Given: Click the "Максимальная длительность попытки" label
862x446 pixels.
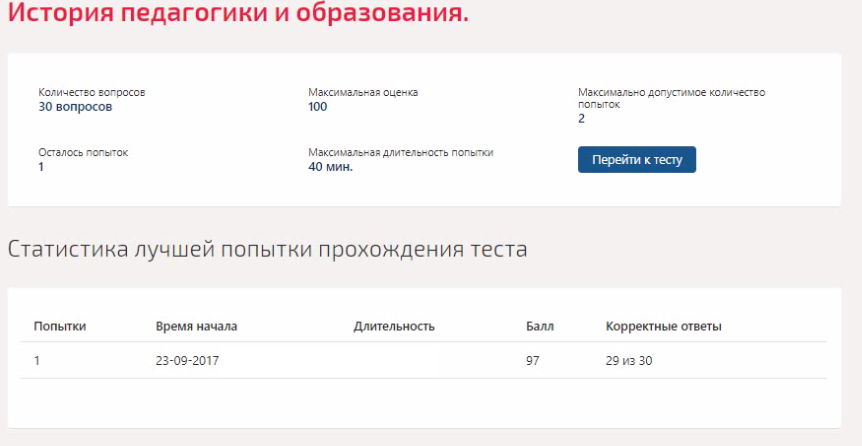Looking at the screenshot, I should pos(400,153).
